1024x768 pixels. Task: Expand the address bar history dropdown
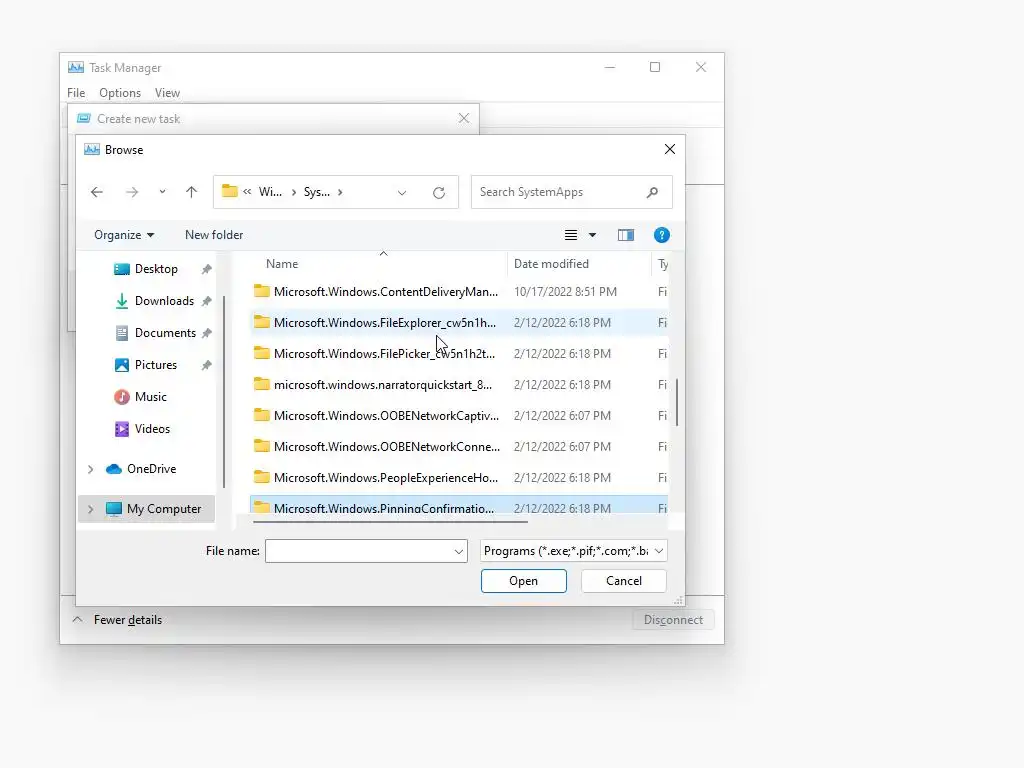pos(402,193)
